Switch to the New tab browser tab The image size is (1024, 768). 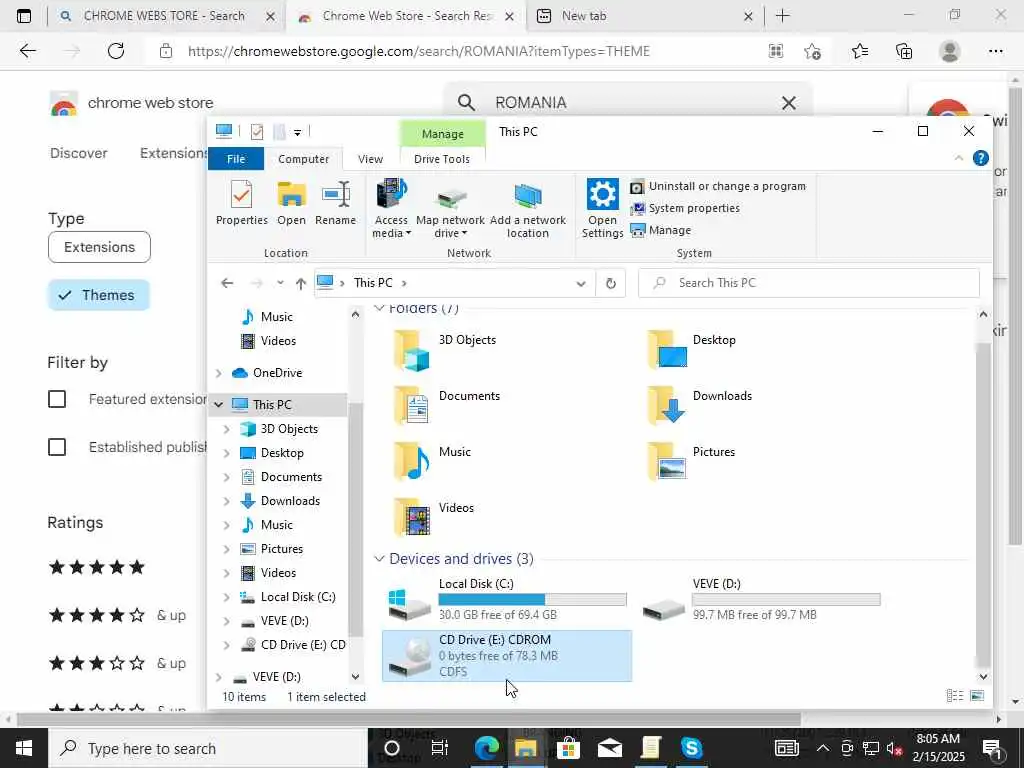click(x=645, y=16)
